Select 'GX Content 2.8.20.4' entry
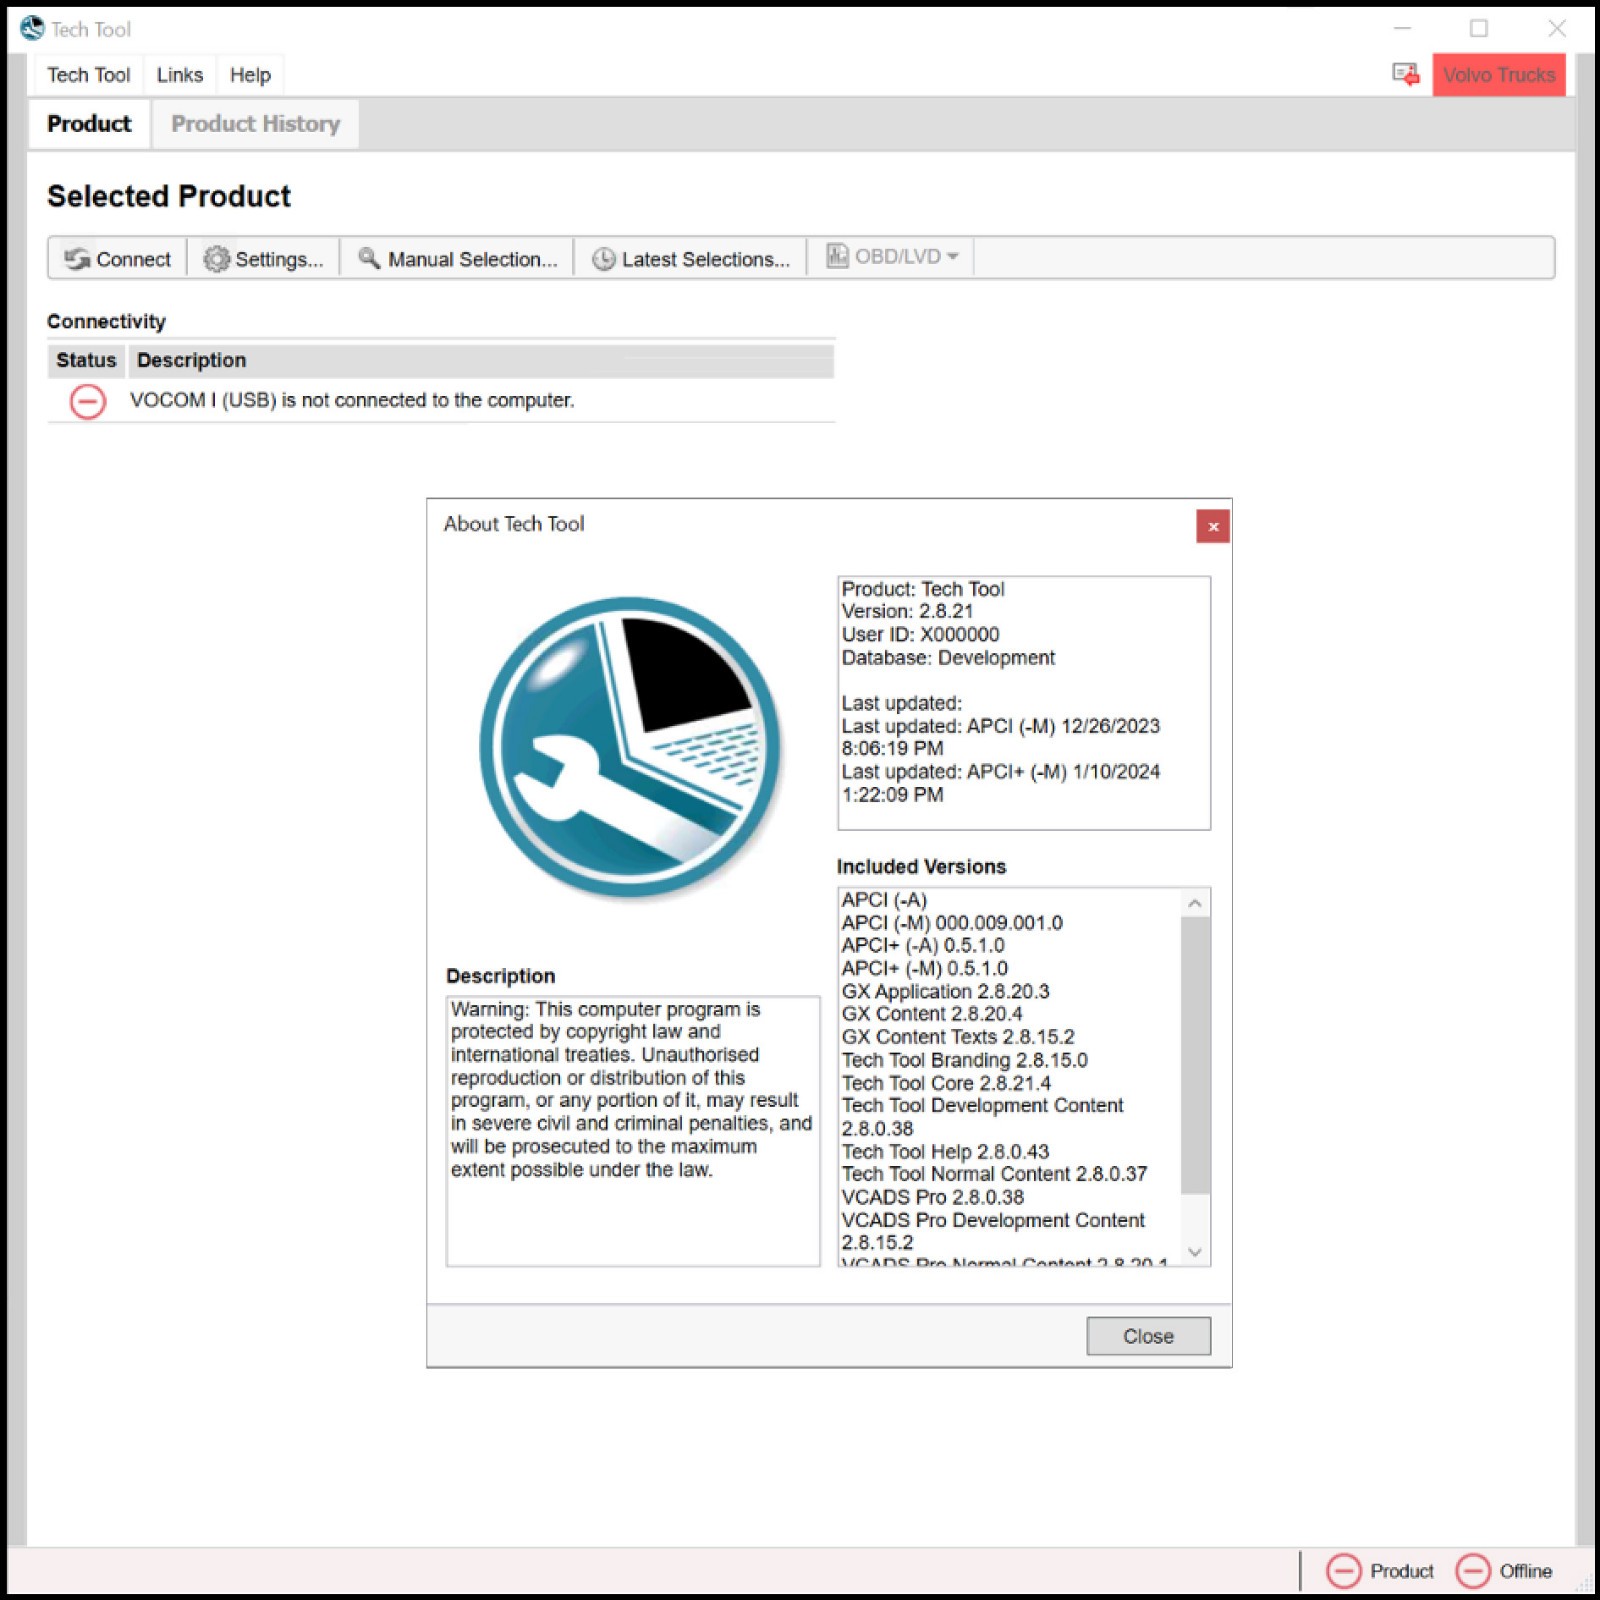The image size is (1600, 1600). [932, 1014]
